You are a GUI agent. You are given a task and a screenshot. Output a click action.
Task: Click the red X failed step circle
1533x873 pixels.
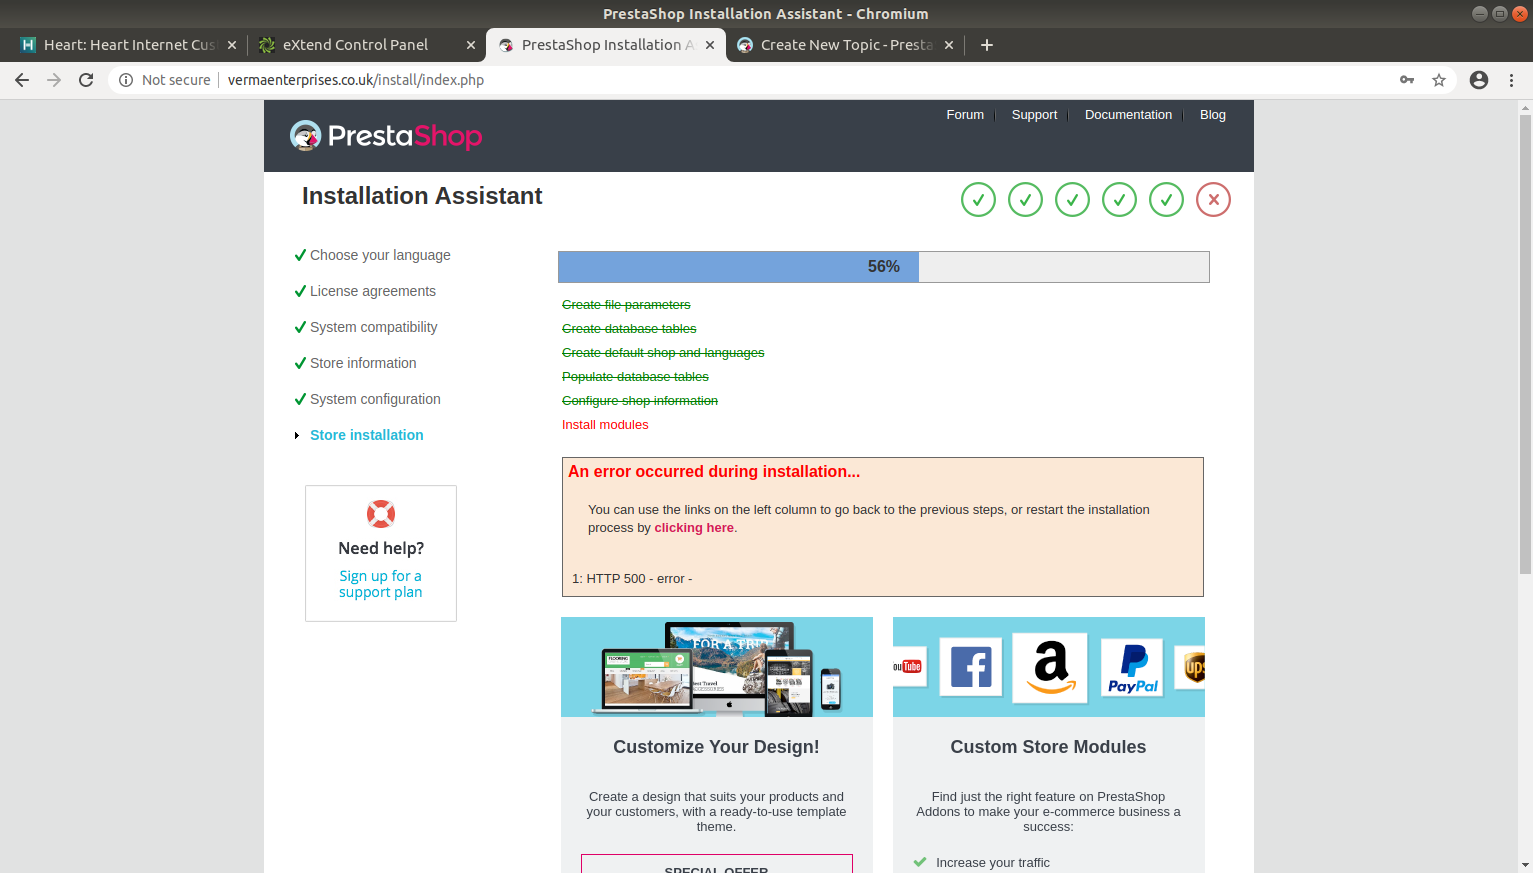(1213, 200)
